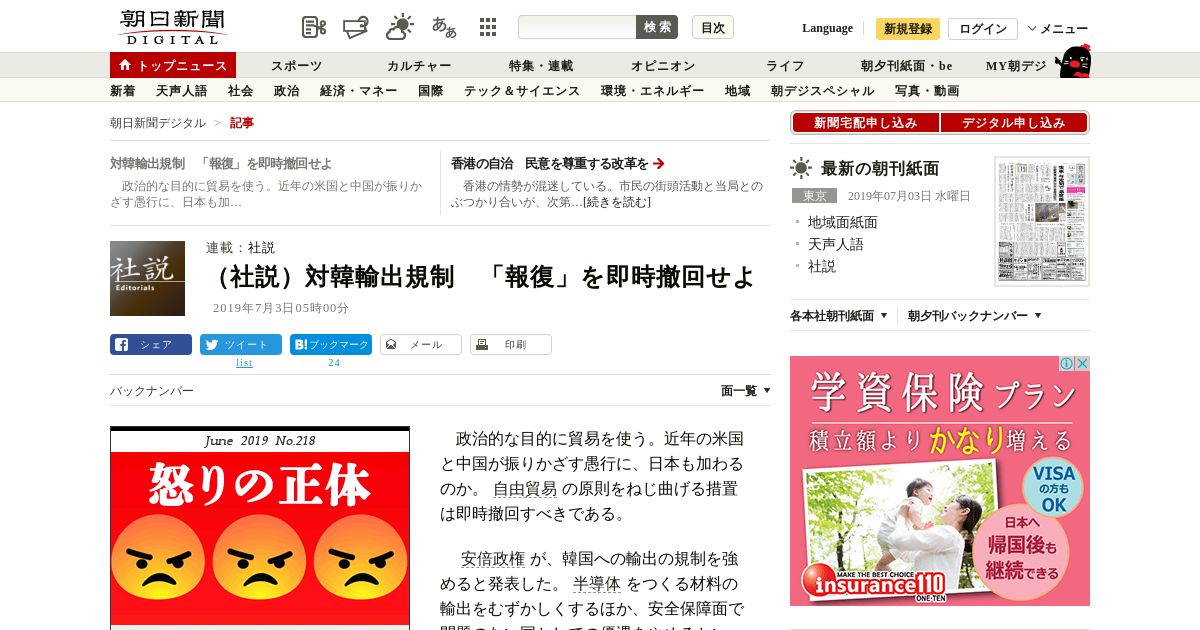
Task: Click the 自由貿易 keyword link in article
Action: pos(525,489)
